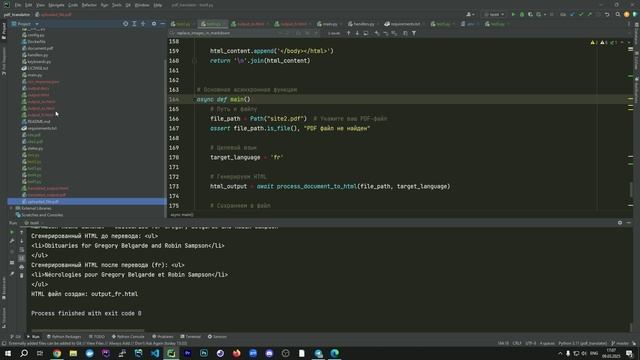Click the rollback undo arrow in top toolbar
This screenshot has height=360, width=640.
point(607,14)
